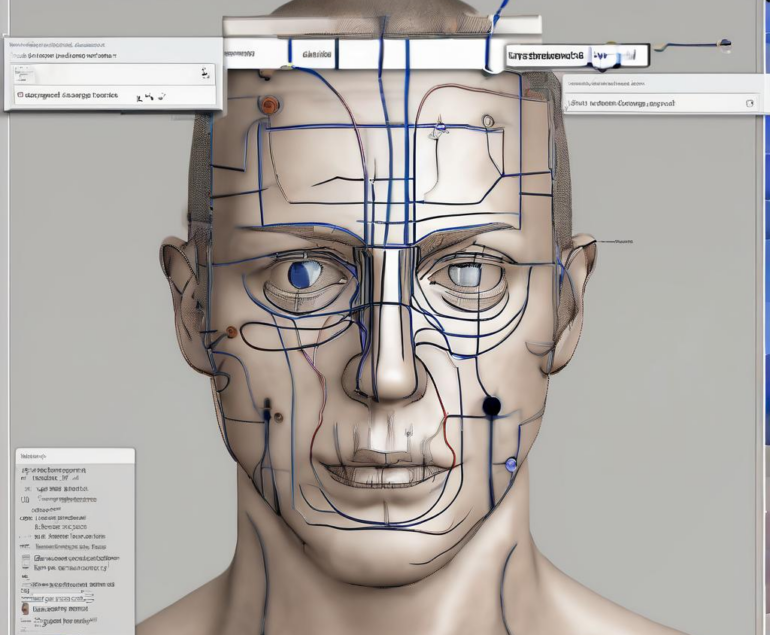Screen dimensions: 770x635
Task: Click the orange control point on upper-left forehead
Action: (x=268, y=103)
